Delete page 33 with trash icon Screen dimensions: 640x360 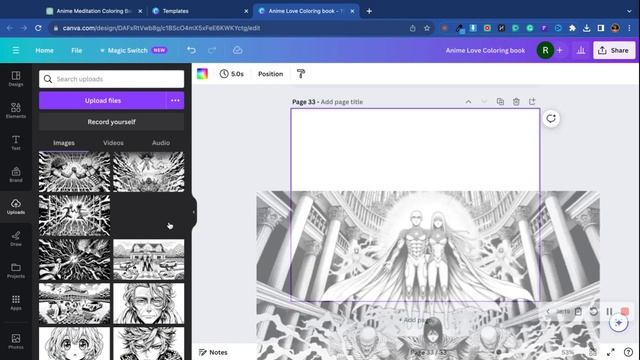[516, 102]
